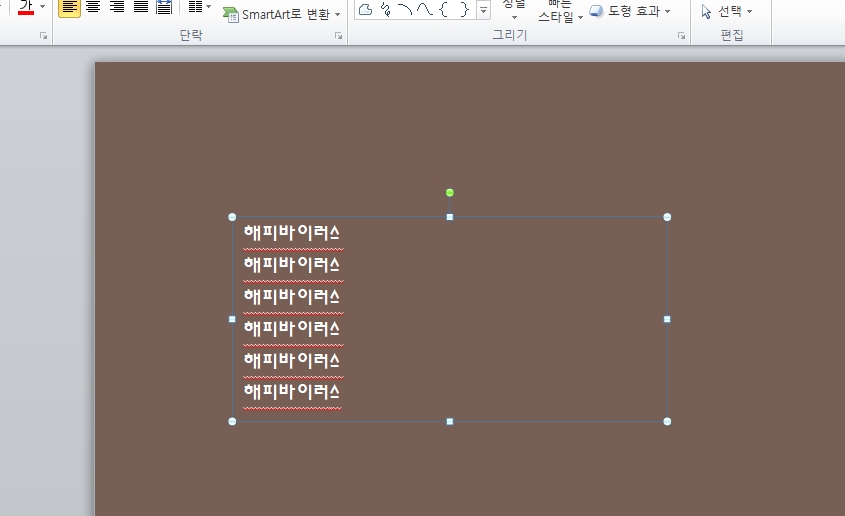
Task: Click the last 해피바이러스 text line
Action: click(292, 392)
